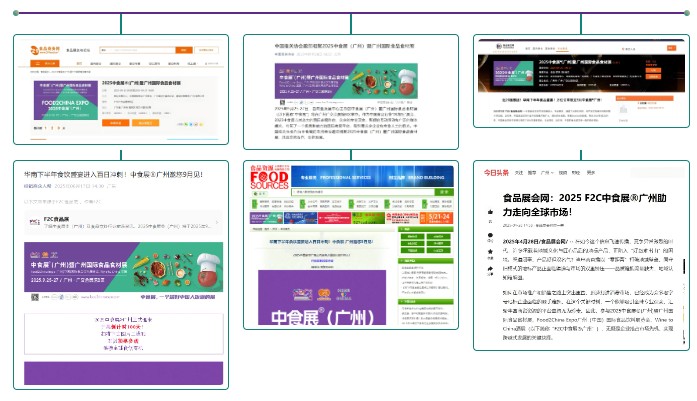Click the first green button in the Food Sources sidebar grid

(412, 237)
